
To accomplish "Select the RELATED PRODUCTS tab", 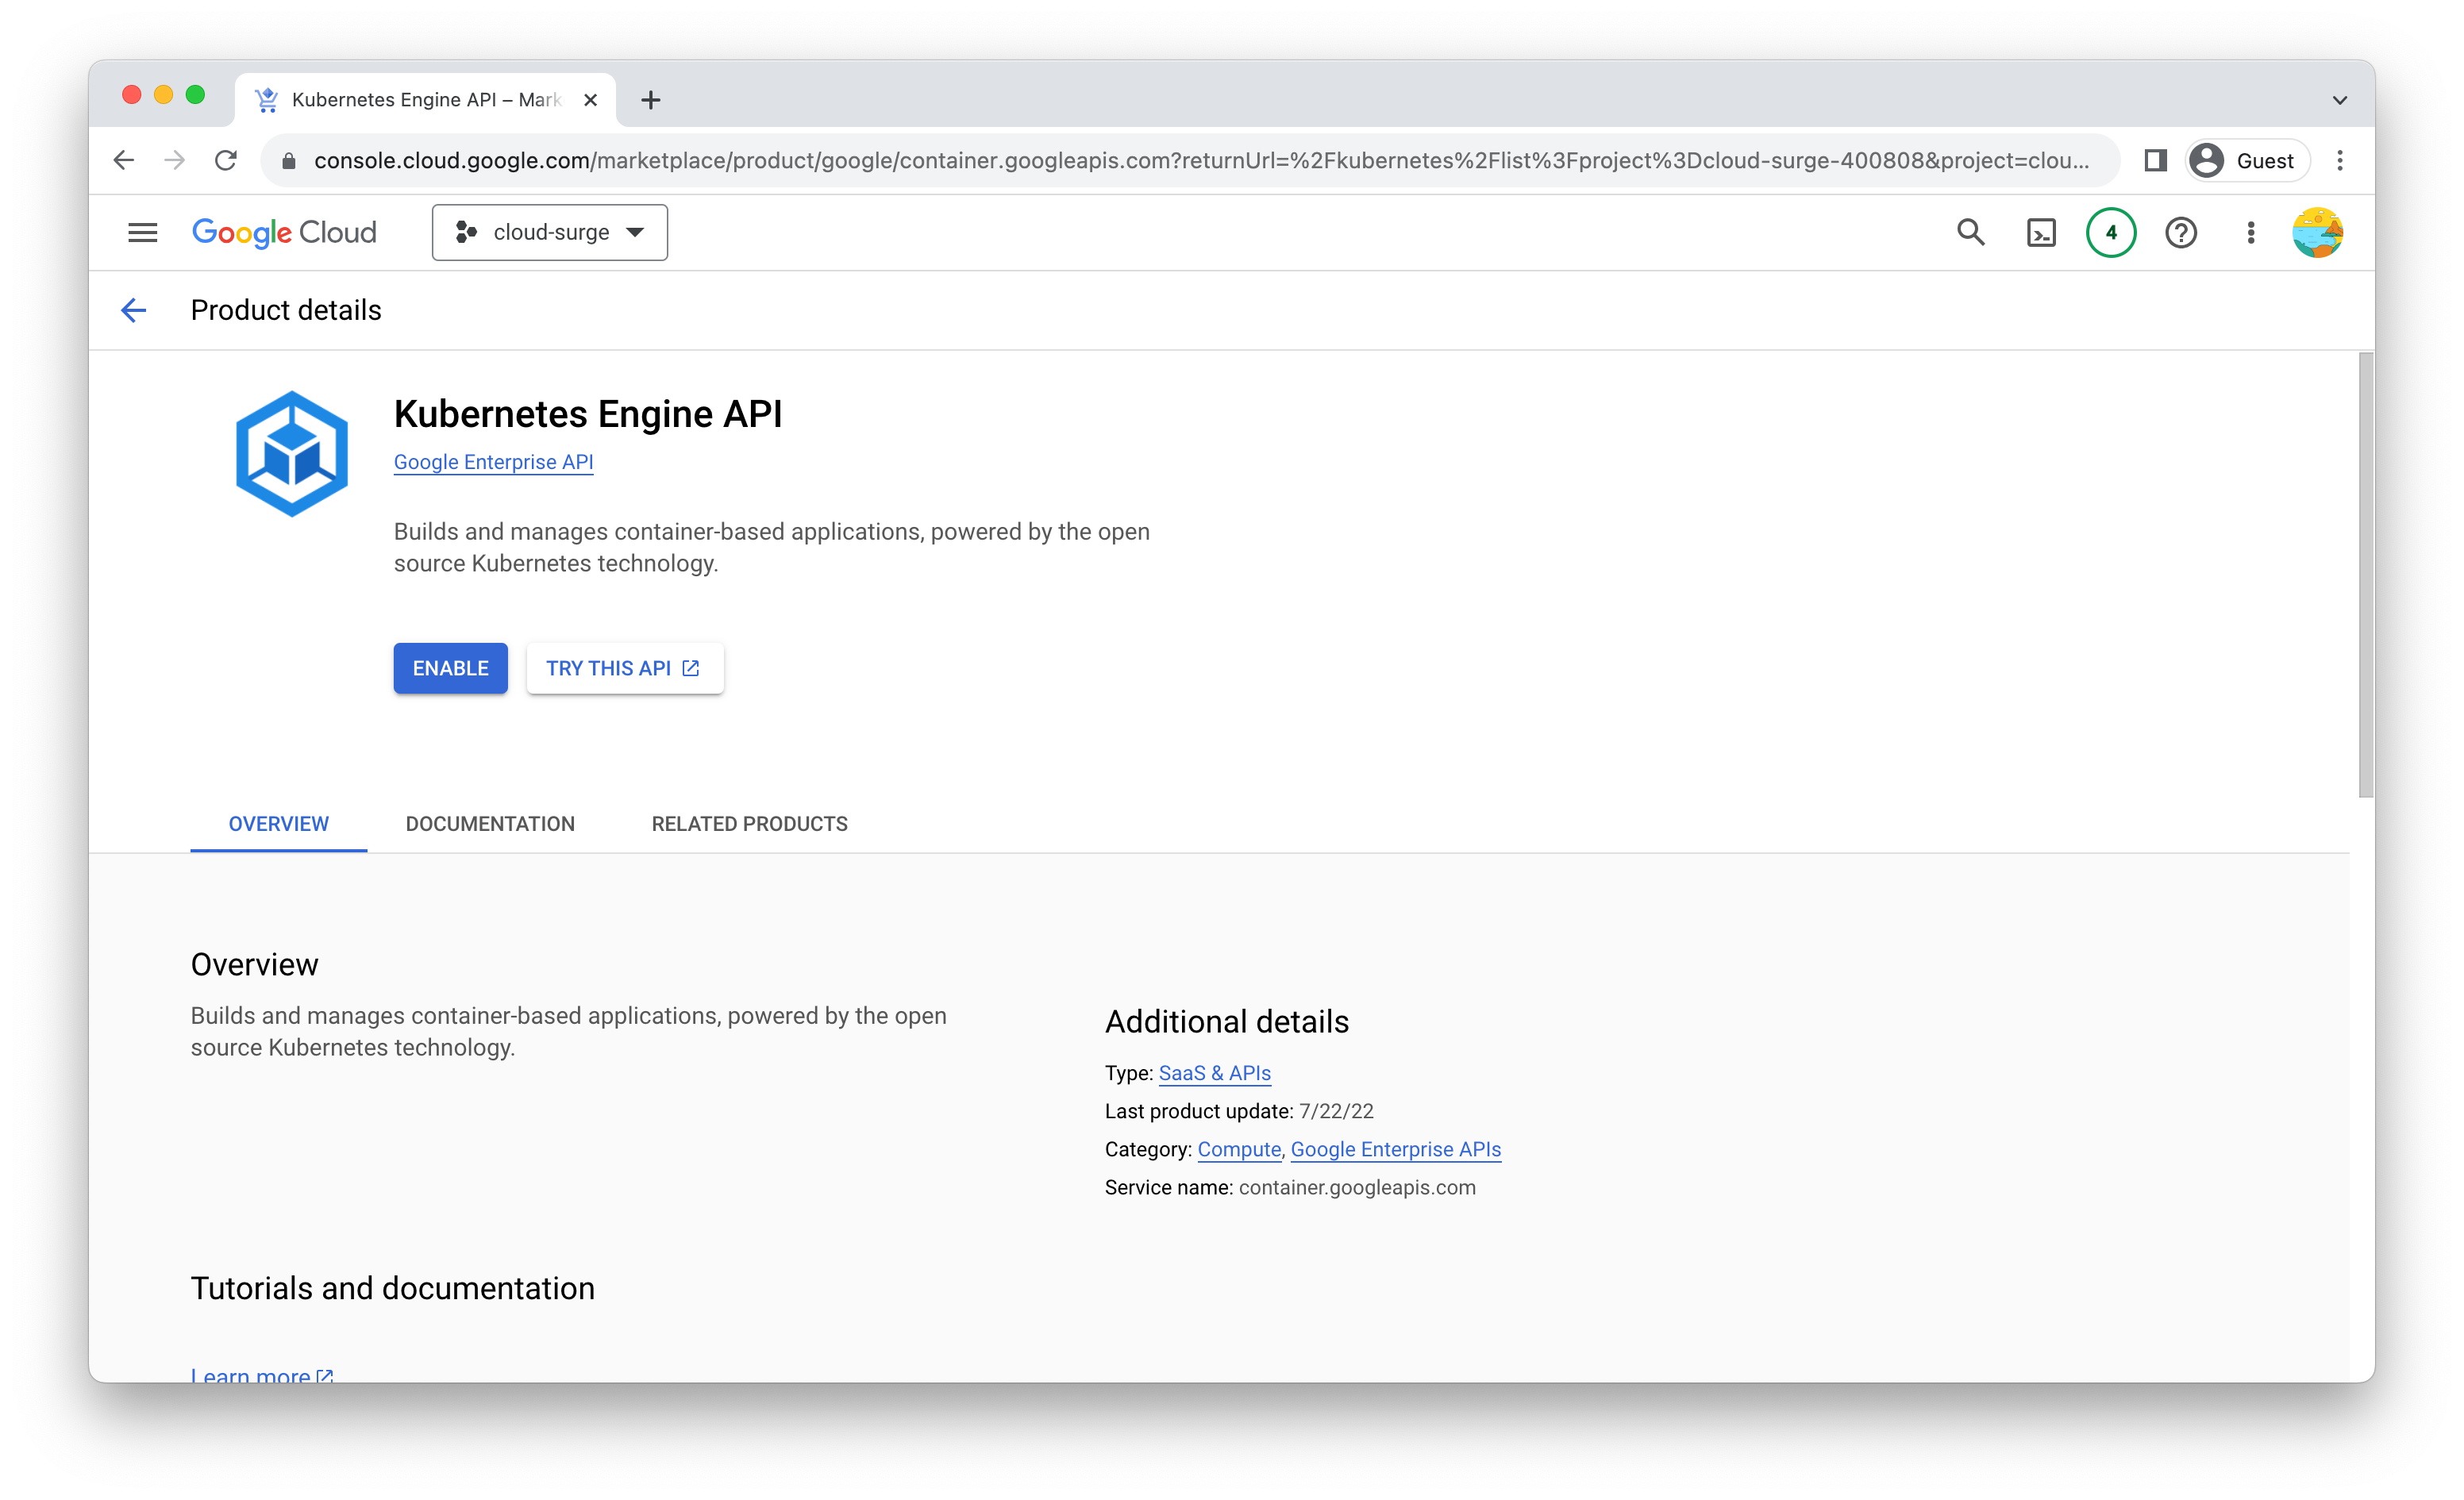I will pos(748,824).
